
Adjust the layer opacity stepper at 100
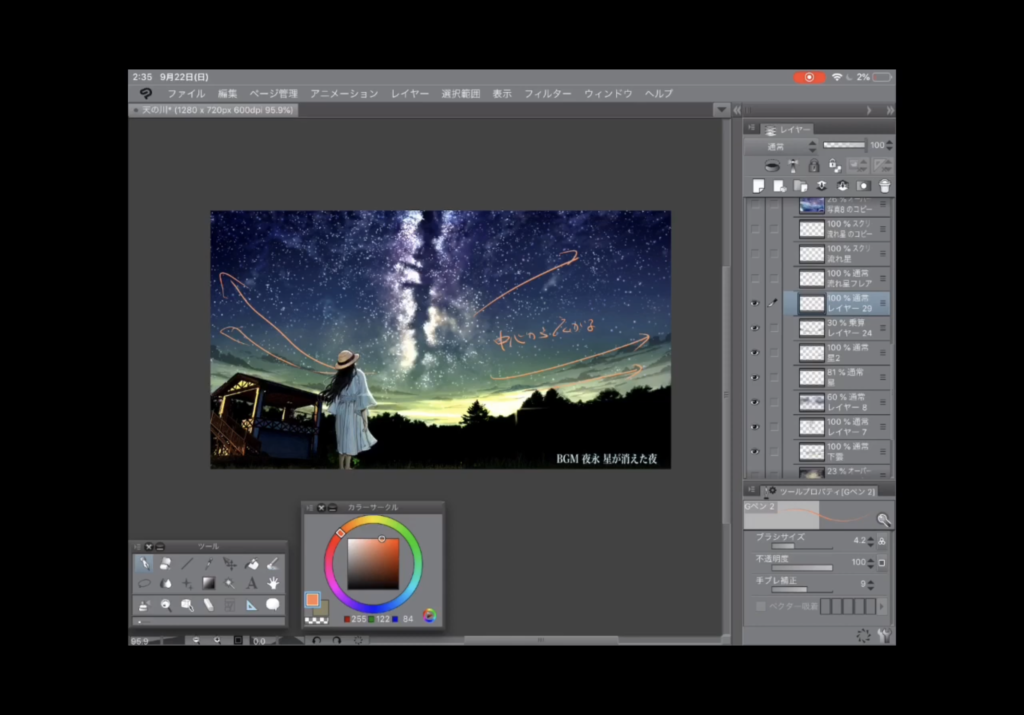tap(889, 146)
